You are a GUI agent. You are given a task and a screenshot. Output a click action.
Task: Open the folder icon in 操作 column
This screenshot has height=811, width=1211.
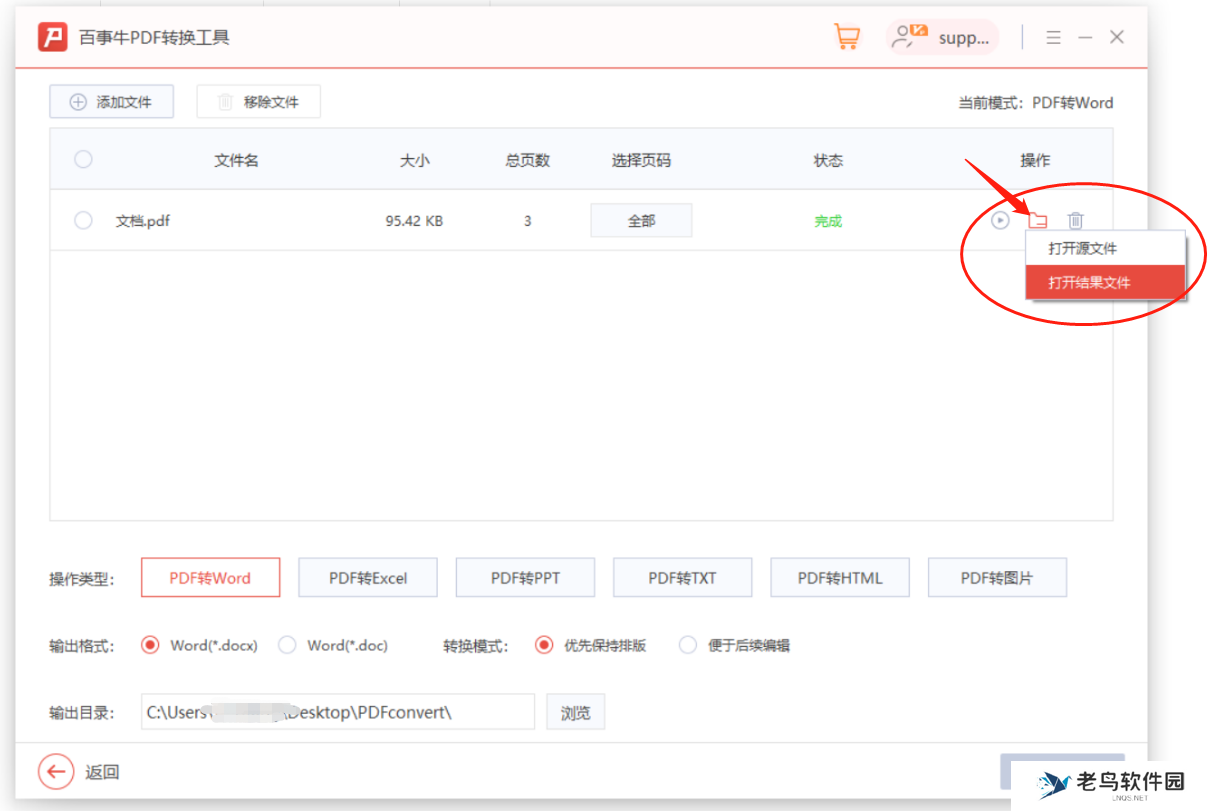[1038, 220]
